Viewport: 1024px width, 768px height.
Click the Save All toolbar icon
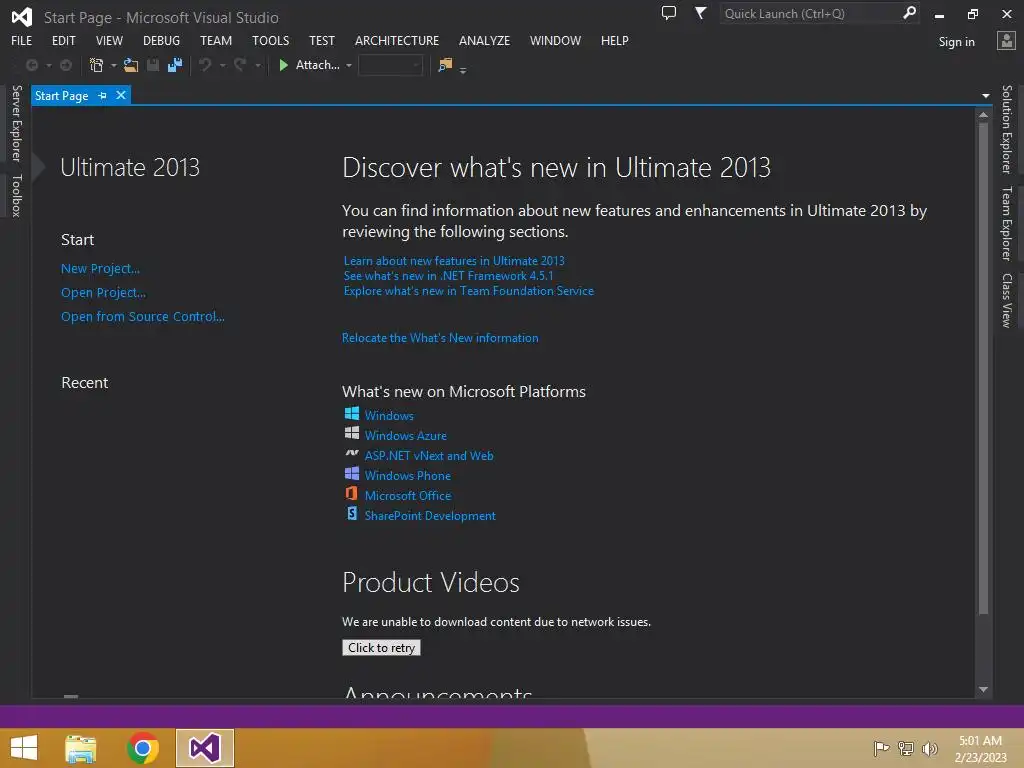click(175, 65)
